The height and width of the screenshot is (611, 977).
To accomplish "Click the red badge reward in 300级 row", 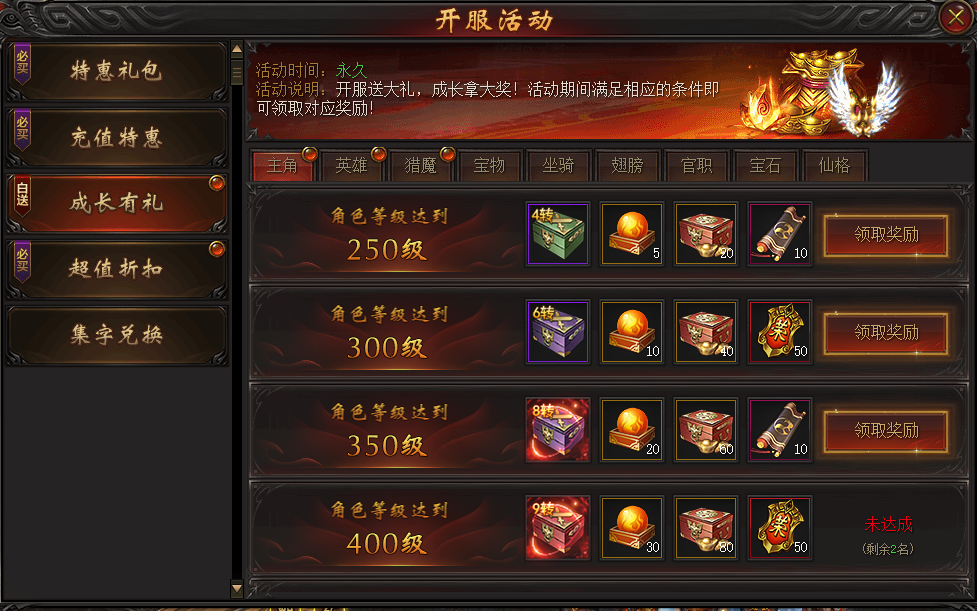I will point(780,331).
